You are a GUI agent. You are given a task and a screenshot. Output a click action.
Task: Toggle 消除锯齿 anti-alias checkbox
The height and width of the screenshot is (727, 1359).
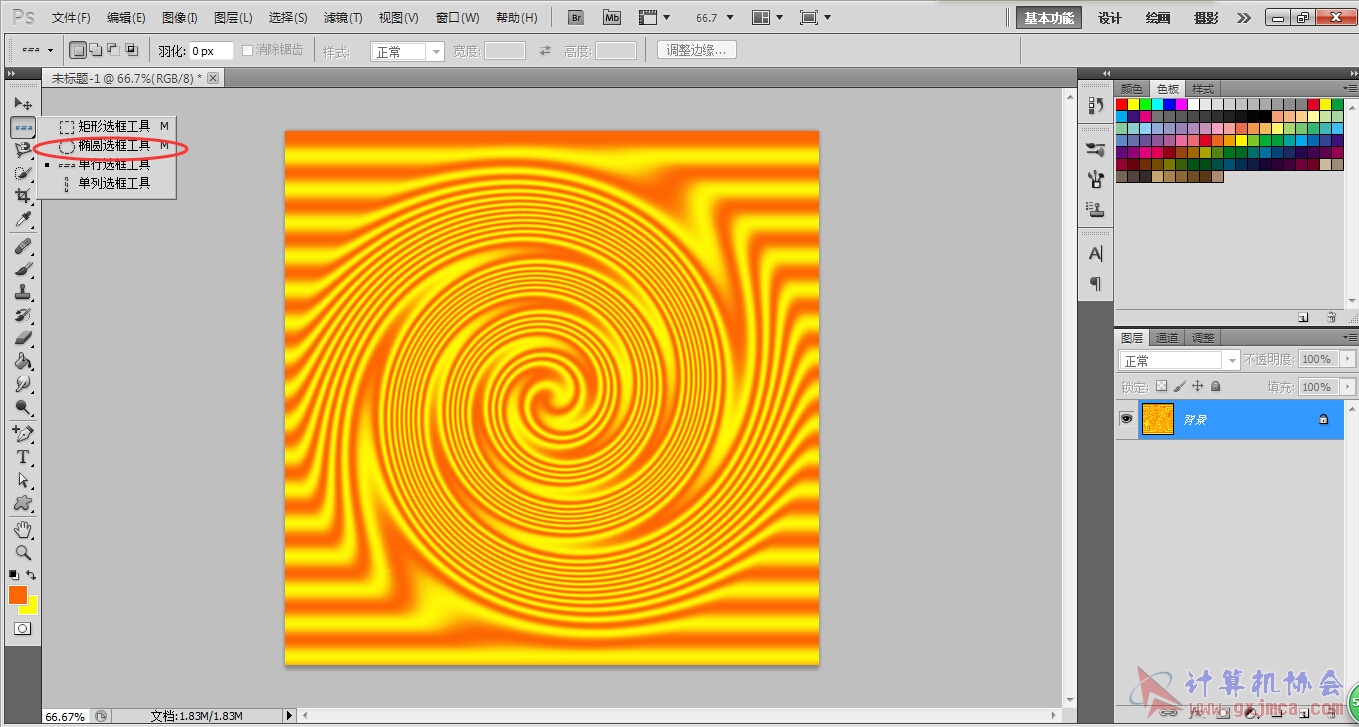(249, 50)
